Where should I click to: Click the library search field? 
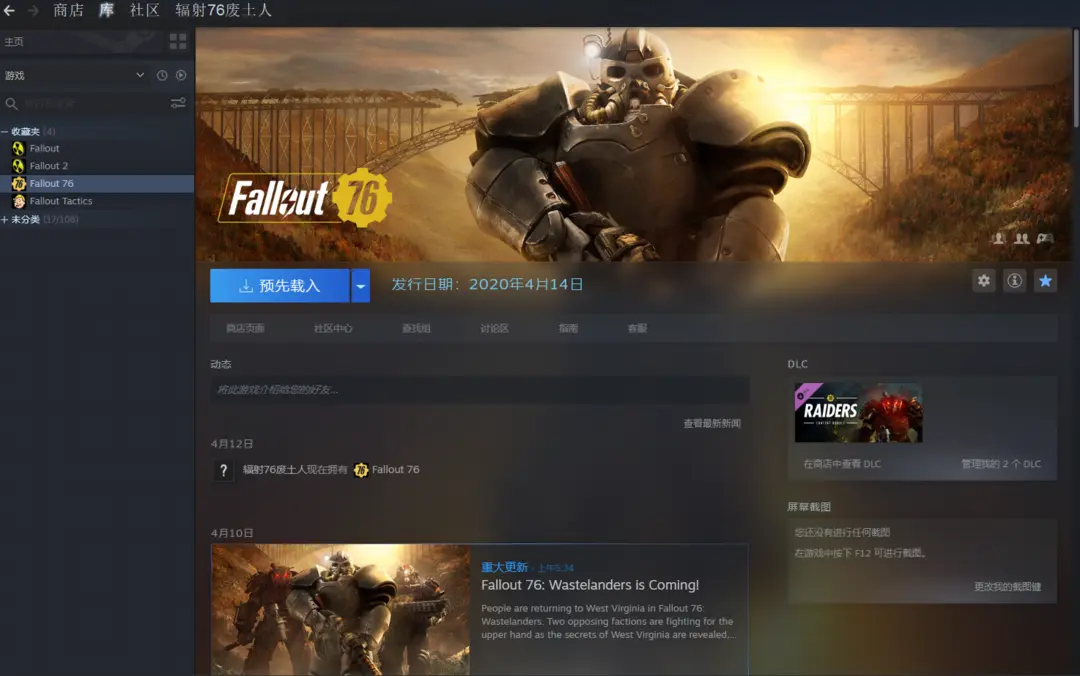pyautogui.click(x=86, y=103)
